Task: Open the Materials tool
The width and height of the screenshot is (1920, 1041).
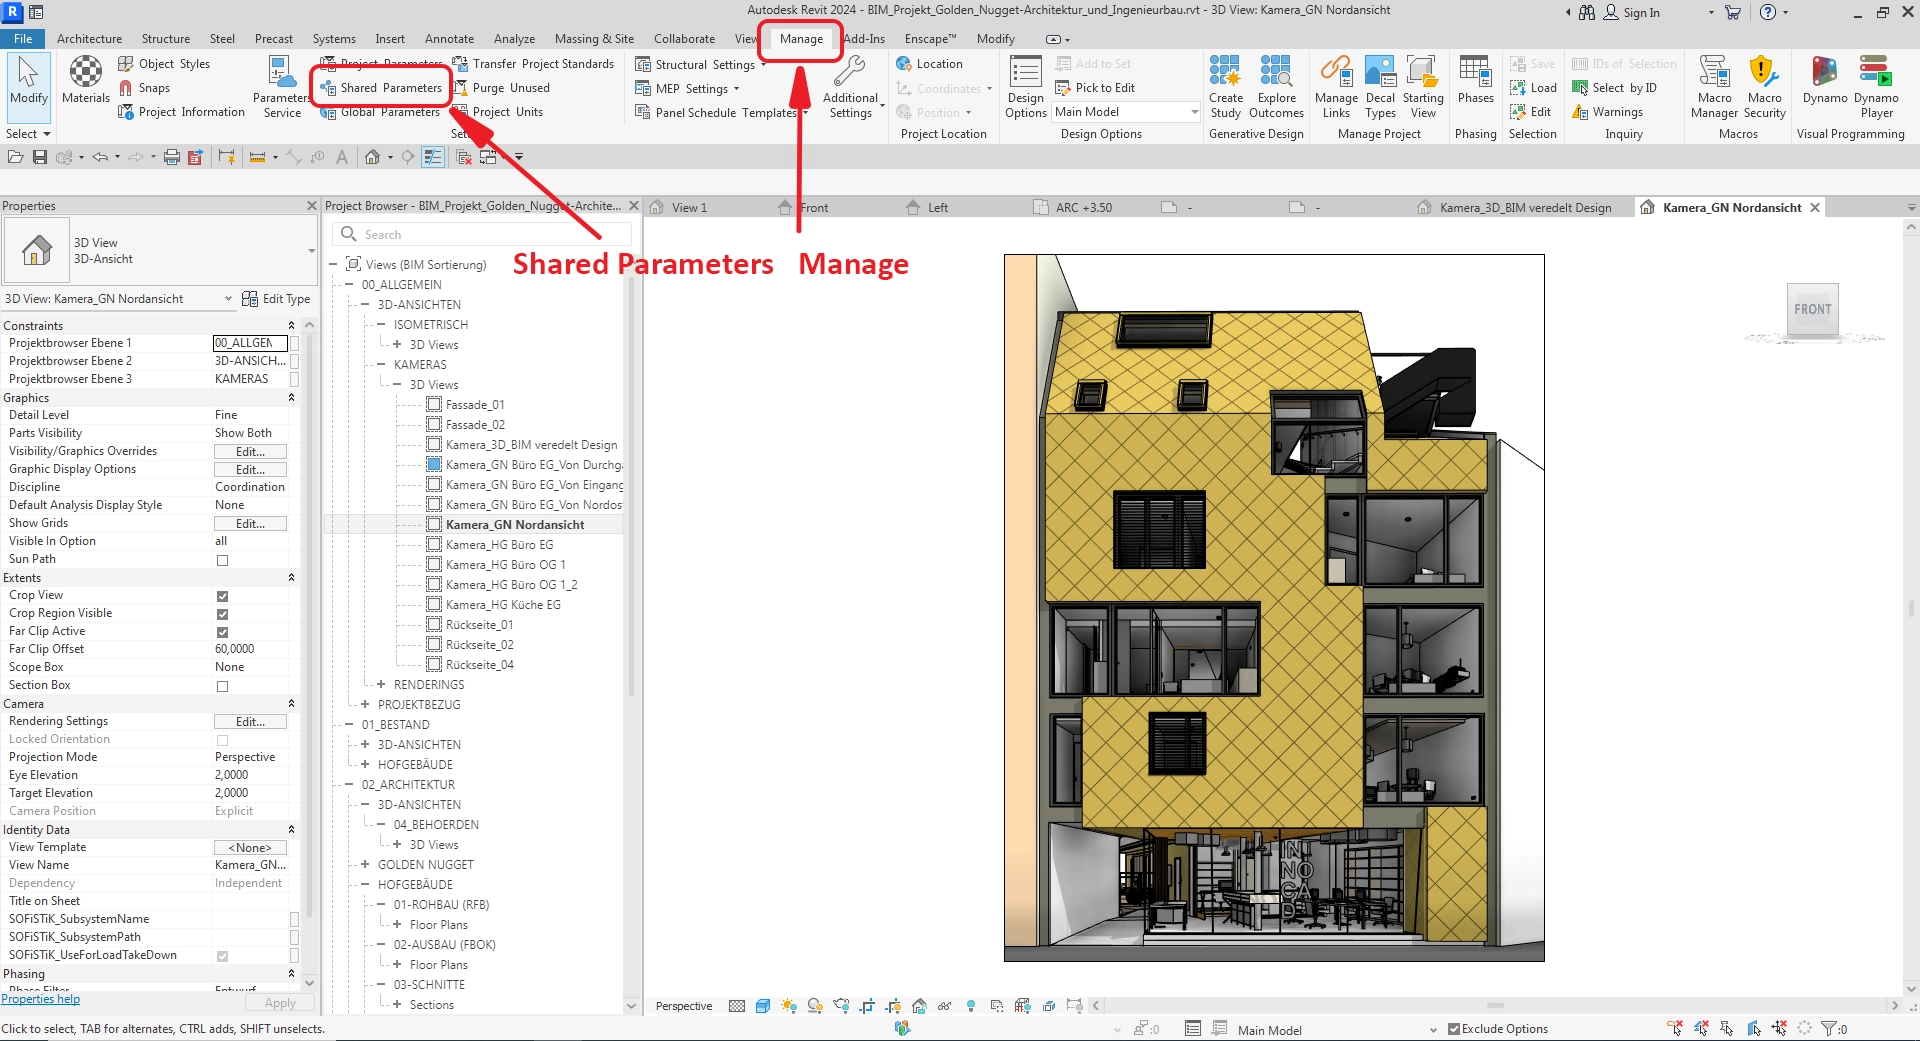Action: click(85, 80)
